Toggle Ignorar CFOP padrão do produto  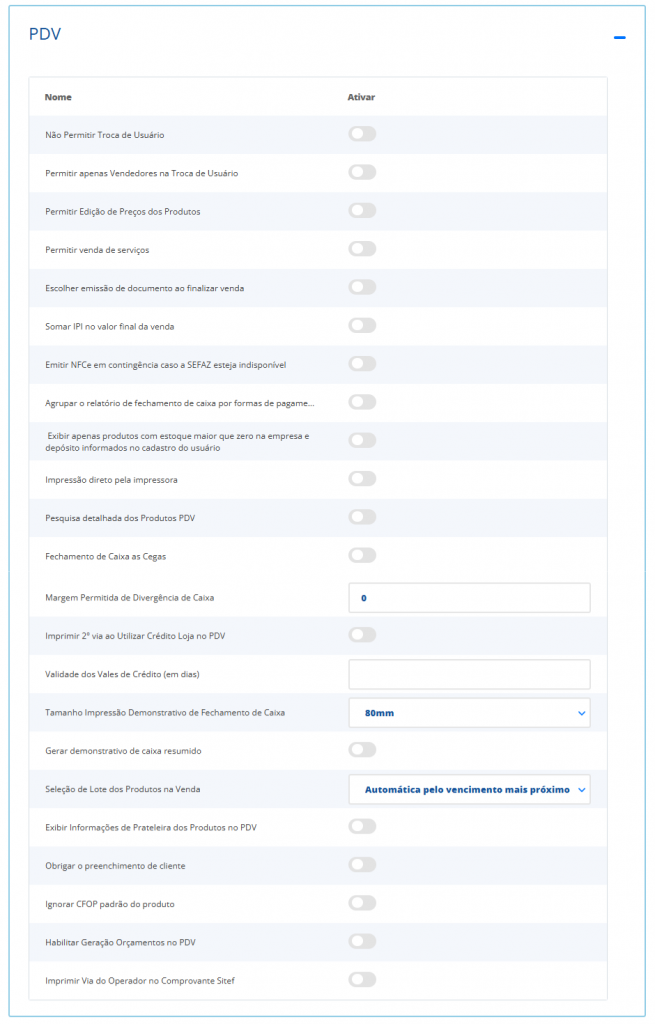coord(362,903)
